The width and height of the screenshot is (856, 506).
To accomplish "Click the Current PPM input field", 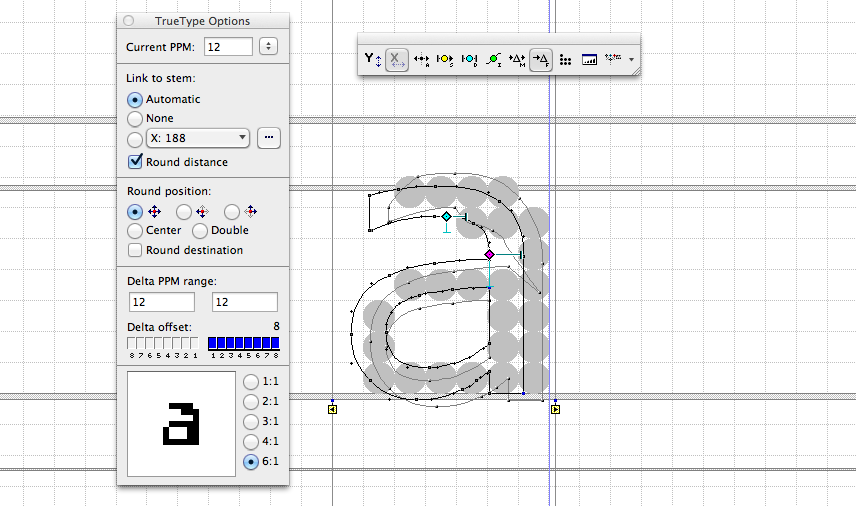I will [227, 46].
